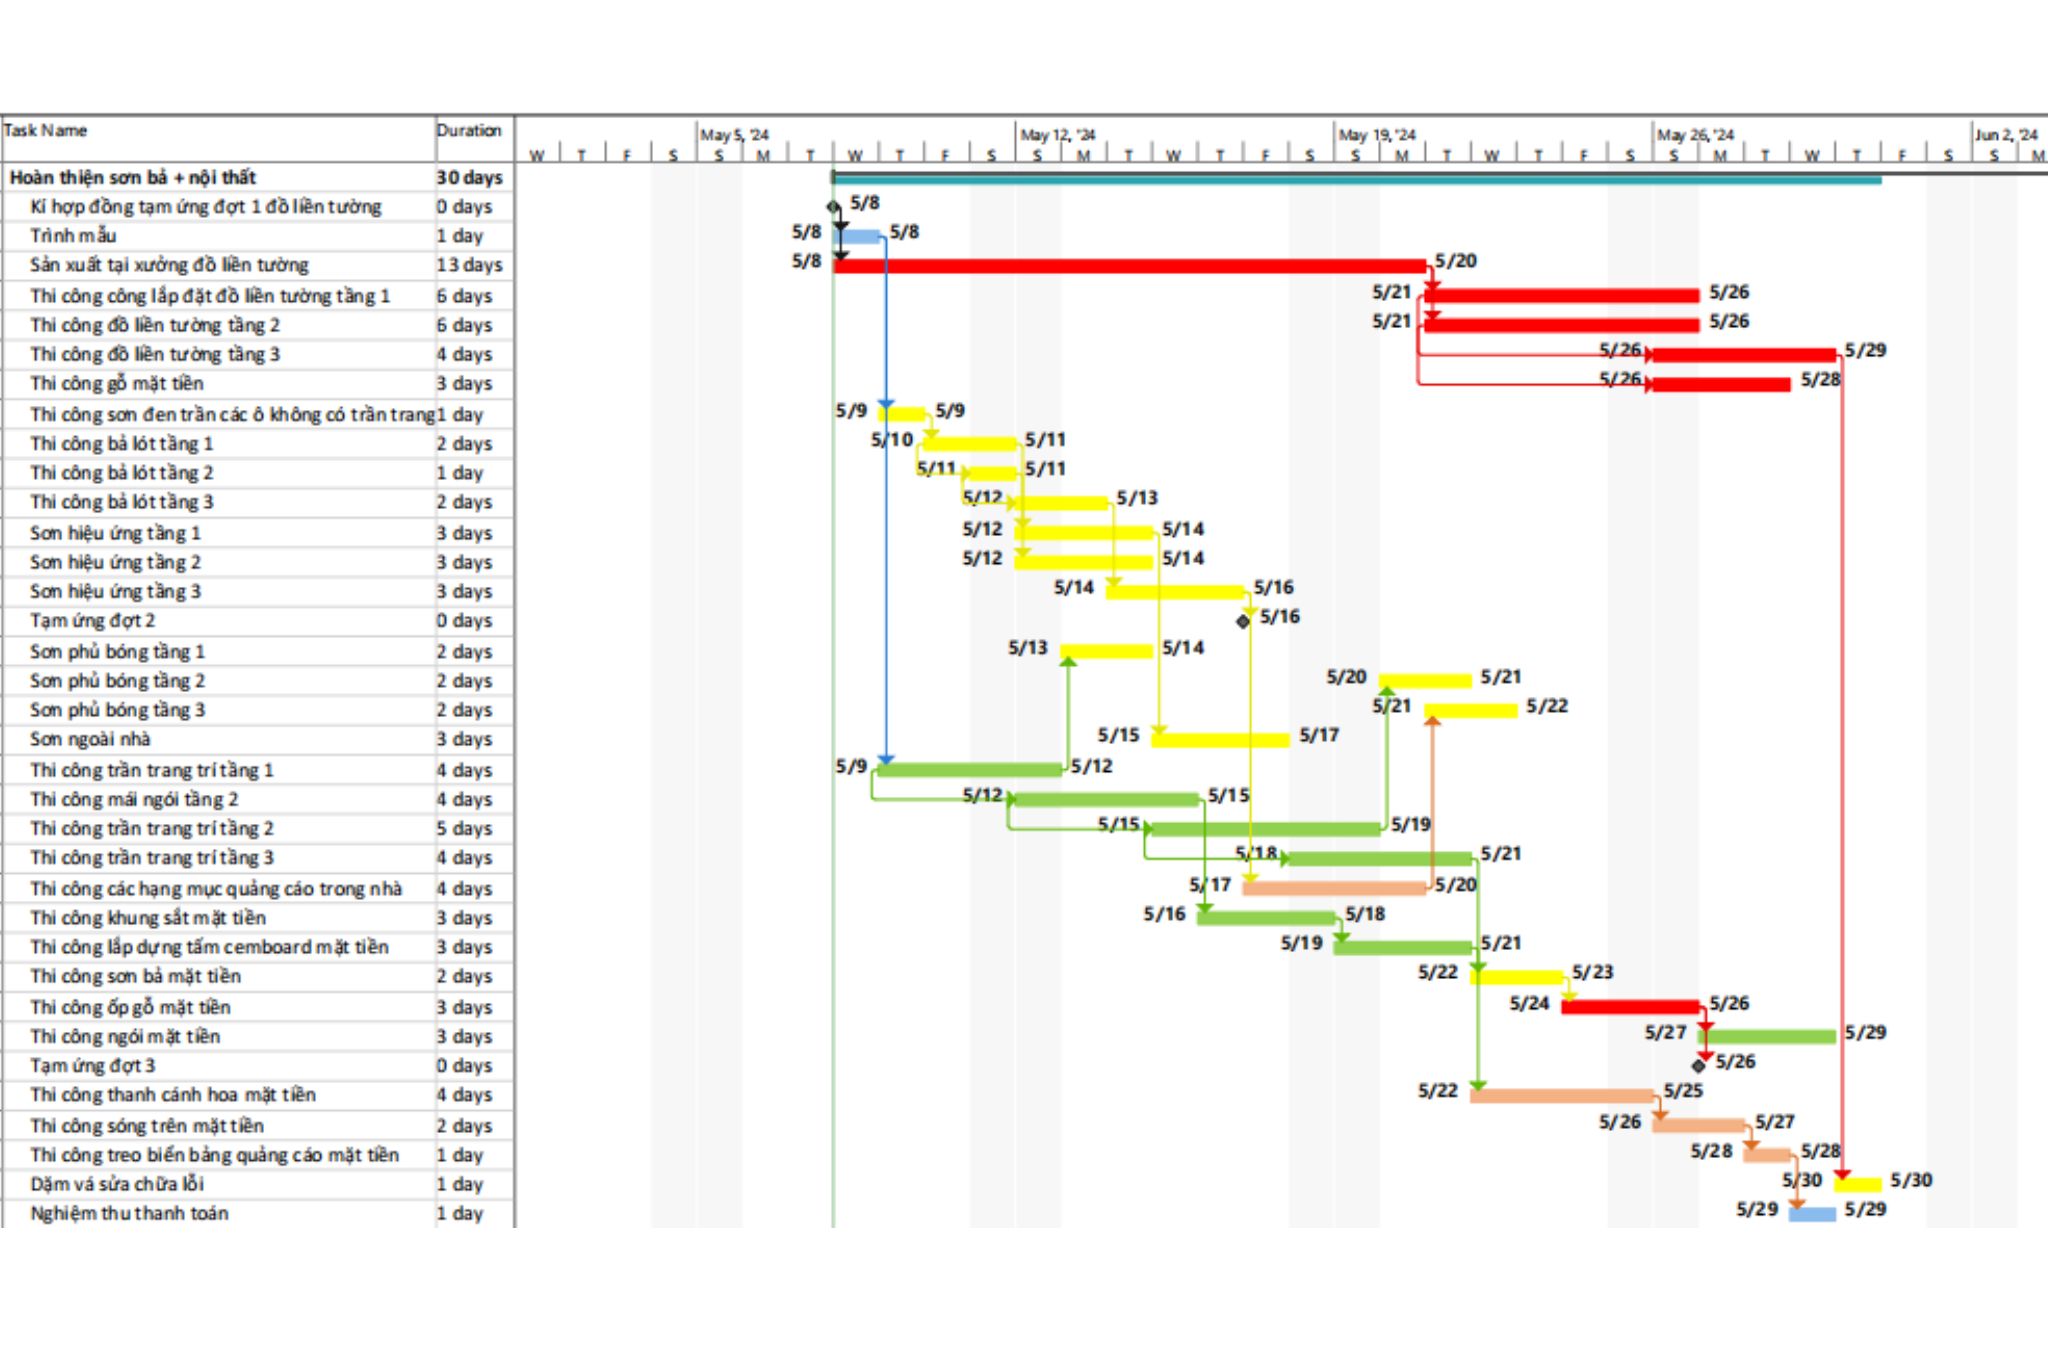This screenshot has width=2048, height=1365.
Task: Click the 5/26 'Tạm ứng đợt 3' milestone diamond
Action: (1699, 1066)
